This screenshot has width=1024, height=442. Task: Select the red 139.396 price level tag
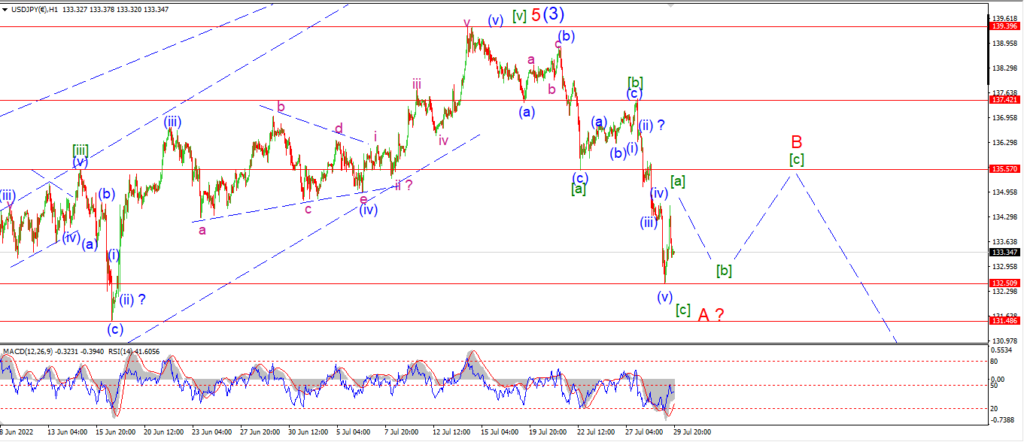pos(1005,26)
